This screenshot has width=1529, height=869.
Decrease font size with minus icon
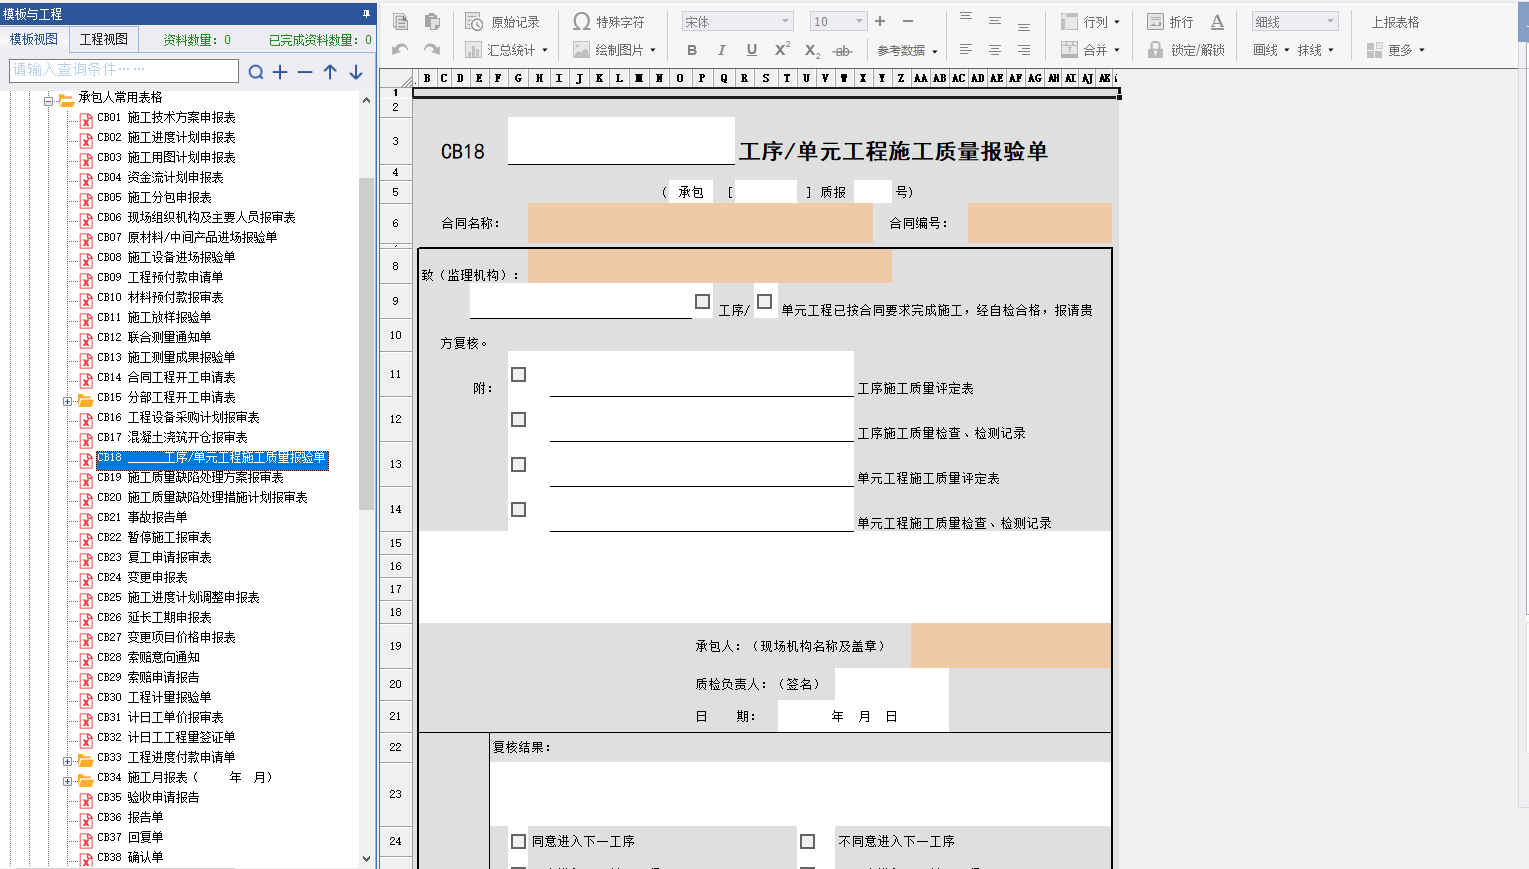pyautogui.click(x=908, y=21)
